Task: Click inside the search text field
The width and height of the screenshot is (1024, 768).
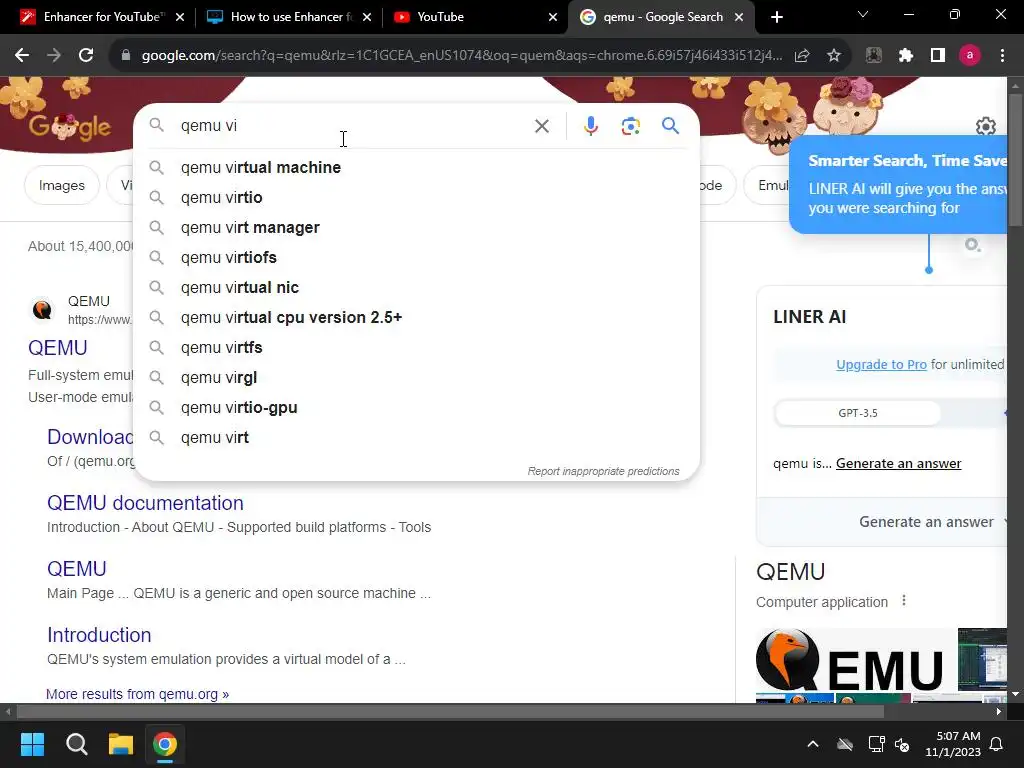Action: 353,125
